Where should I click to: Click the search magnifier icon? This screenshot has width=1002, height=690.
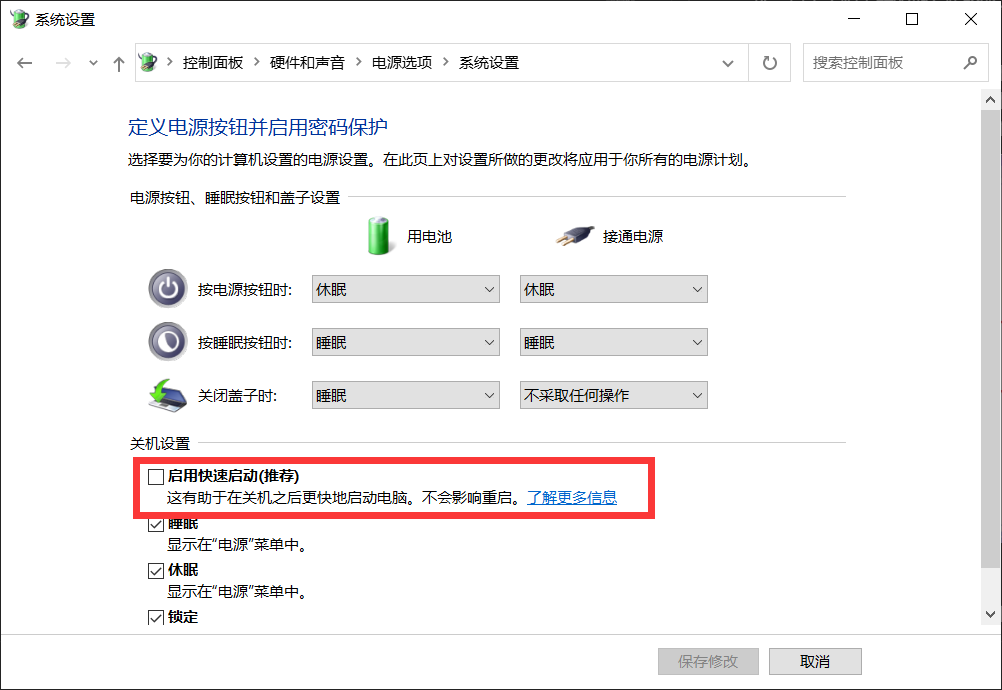[x=970, y=63]
